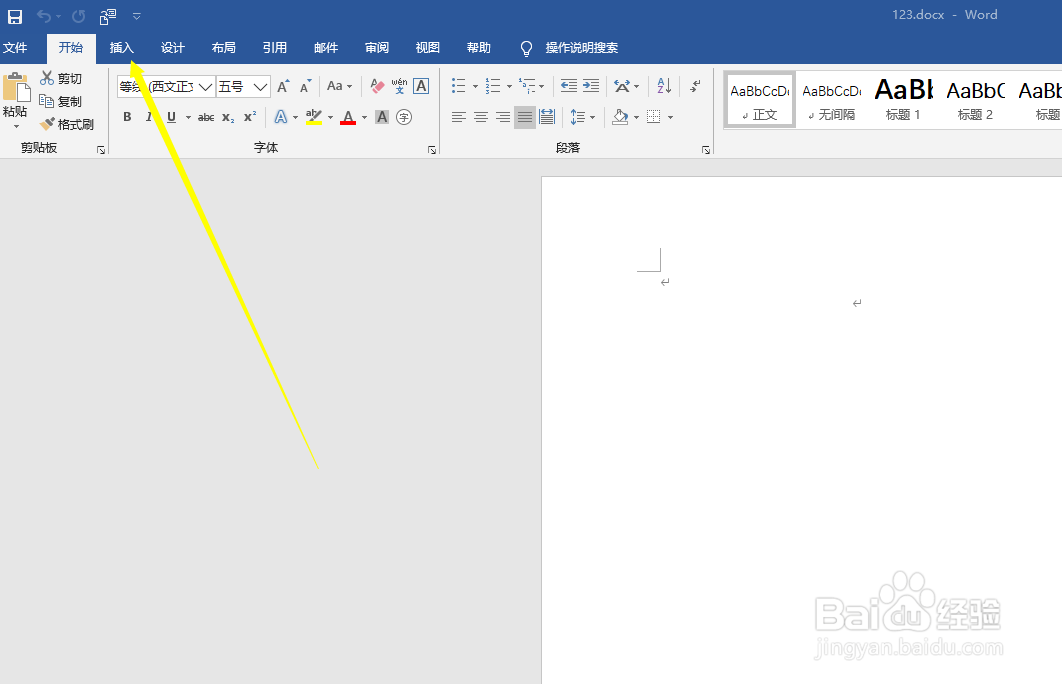Toggle subscript x₂
This screenshot has height=684, width=1062.
coord(228,117)
